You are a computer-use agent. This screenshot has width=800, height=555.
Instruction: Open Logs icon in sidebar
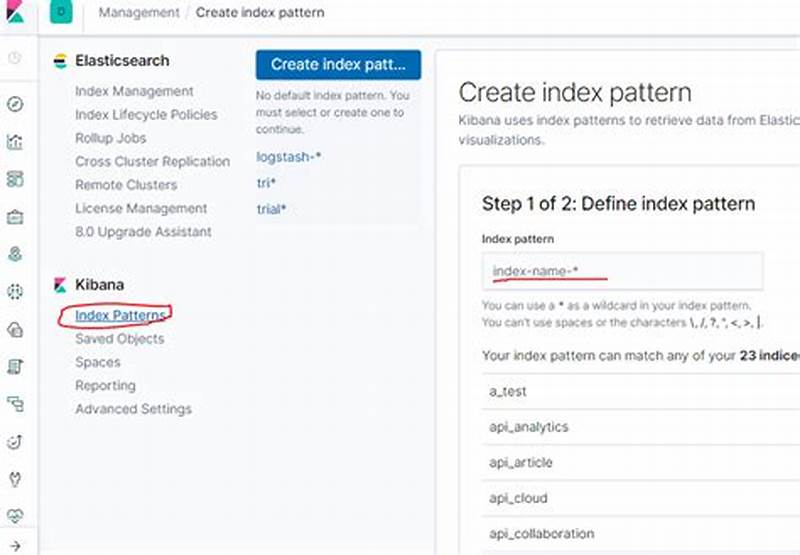[x=15, y=367]
